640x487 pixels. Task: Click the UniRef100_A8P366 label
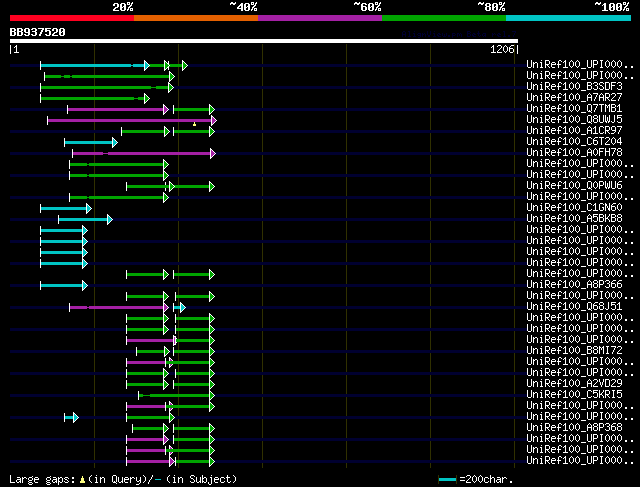574,285
